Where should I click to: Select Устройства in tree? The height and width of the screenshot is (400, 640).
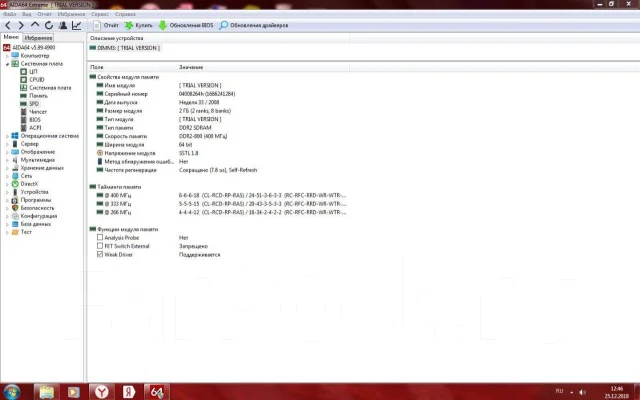click(34, 192)
